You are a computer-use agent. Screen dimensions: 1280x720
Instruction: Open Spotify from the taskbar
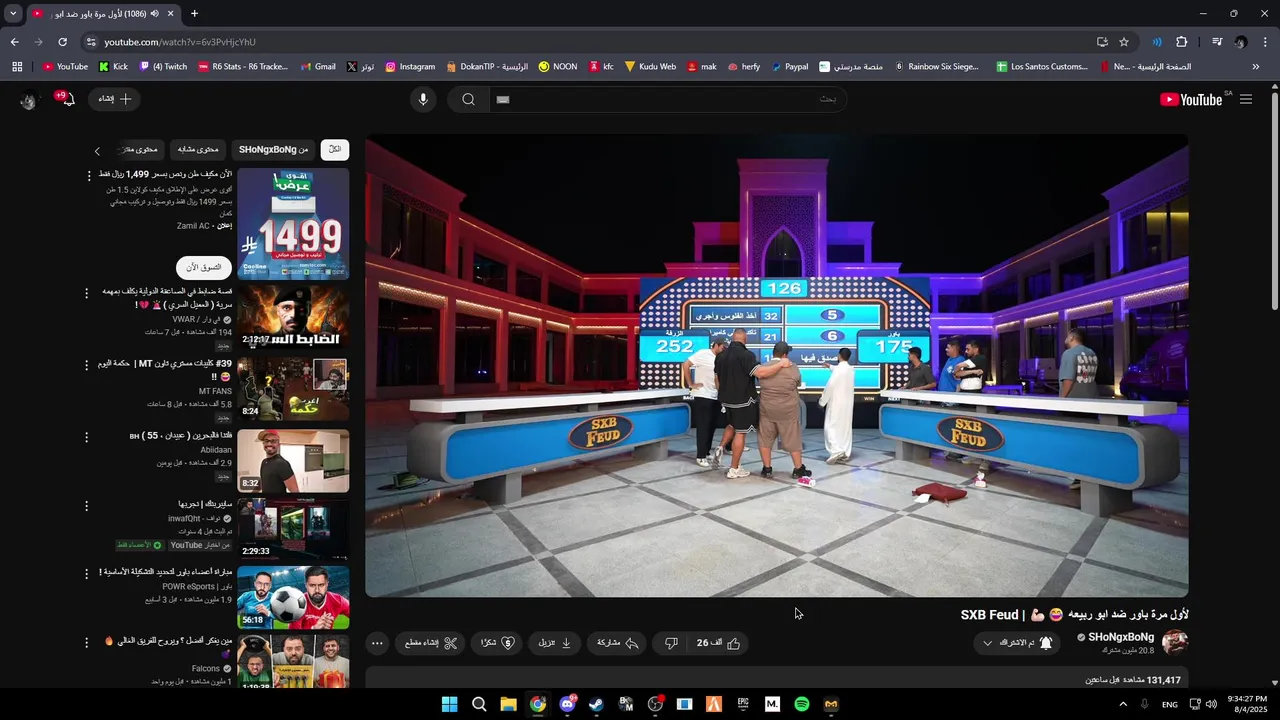point(802,704)
